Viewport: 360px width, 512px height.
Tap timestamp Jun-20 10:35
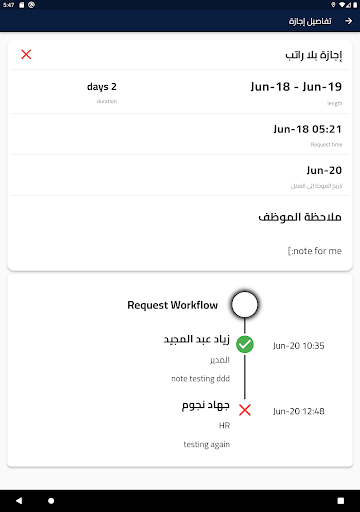point(299,346)
